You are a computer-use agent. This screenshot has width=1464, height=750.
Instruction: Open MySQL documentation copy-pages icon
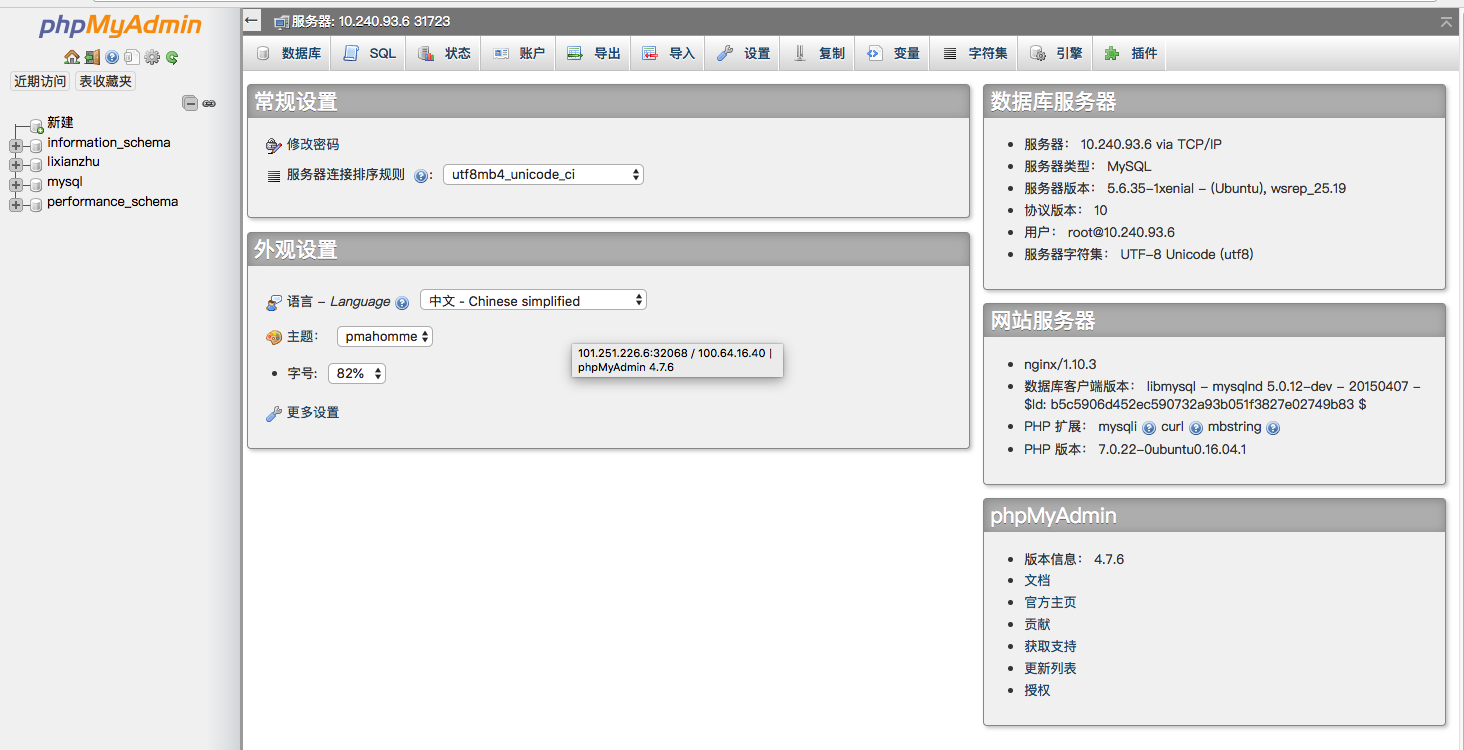click(132, 57)
